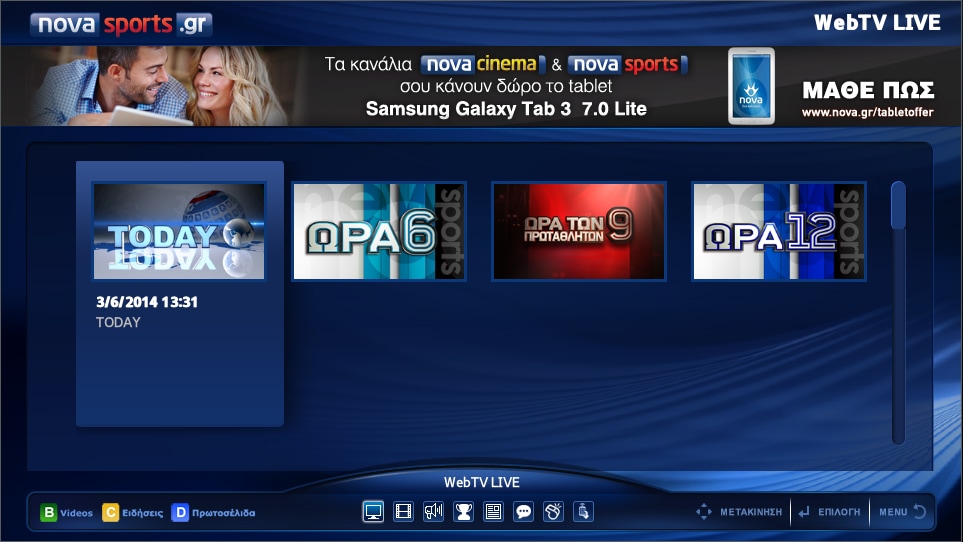Click the '3/6/2014 13:31' date text
The image size is (963, 542).
(x=147, y=301)
